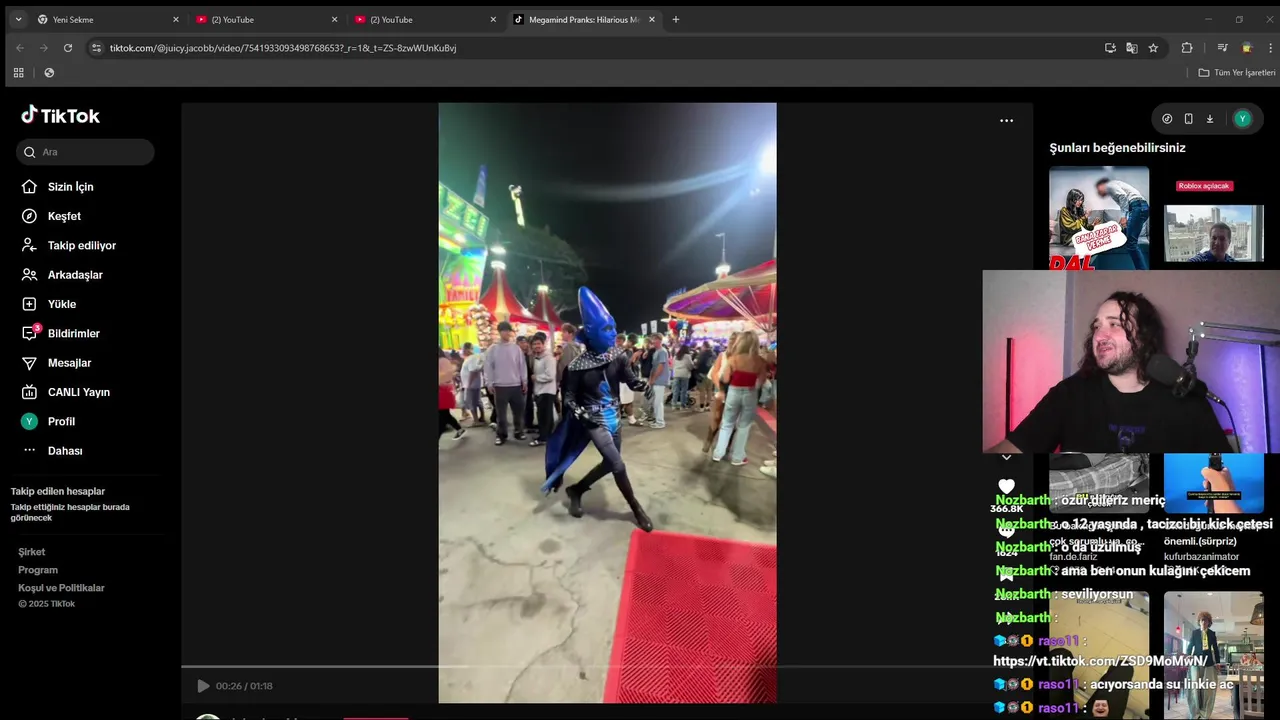Click the browser back arrow
The image size is (1280, 720).
pos(19,48)
